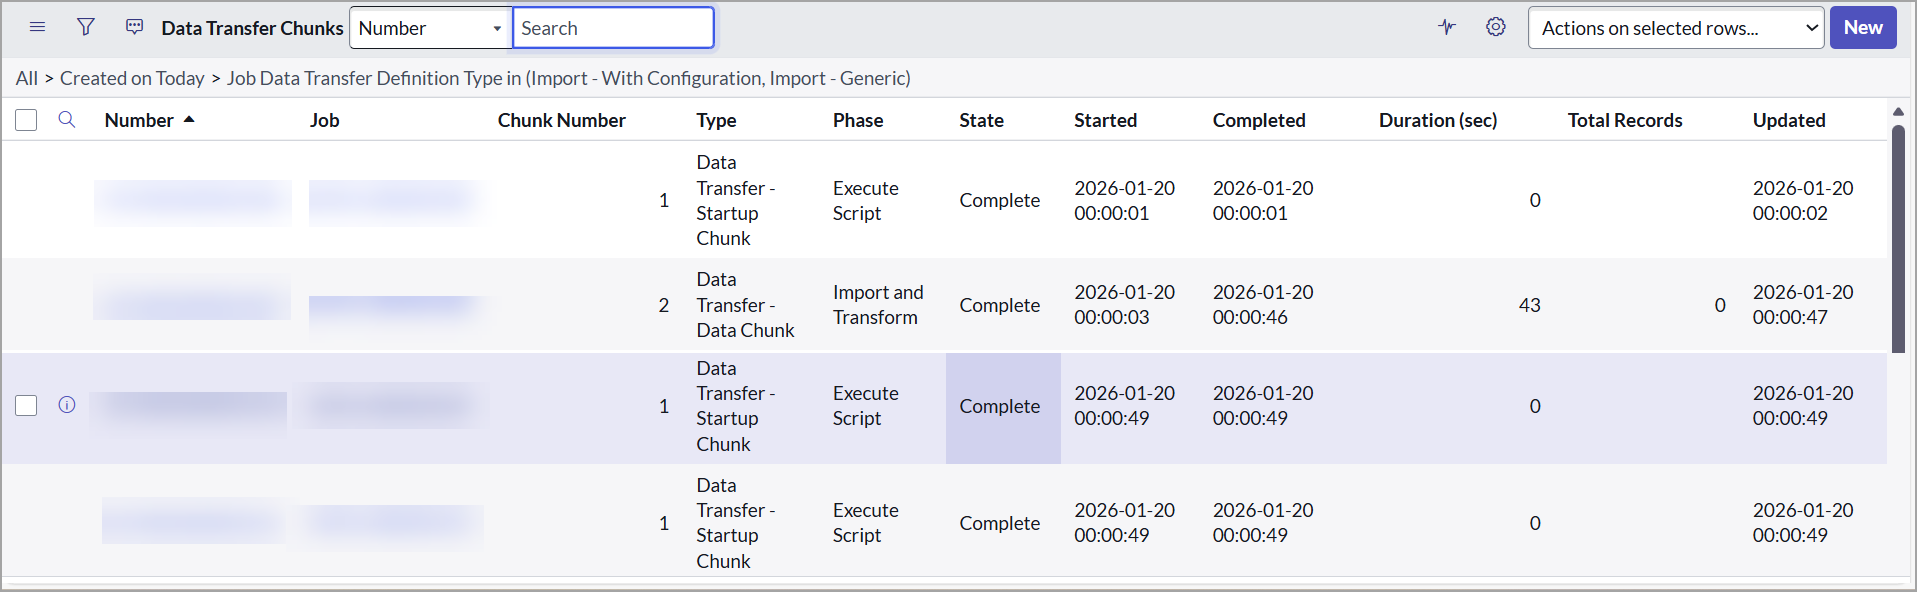The width and height of the screenshot is (1917, 592).
Task: Open the Number search field dropdown
Action: point(431,28)
